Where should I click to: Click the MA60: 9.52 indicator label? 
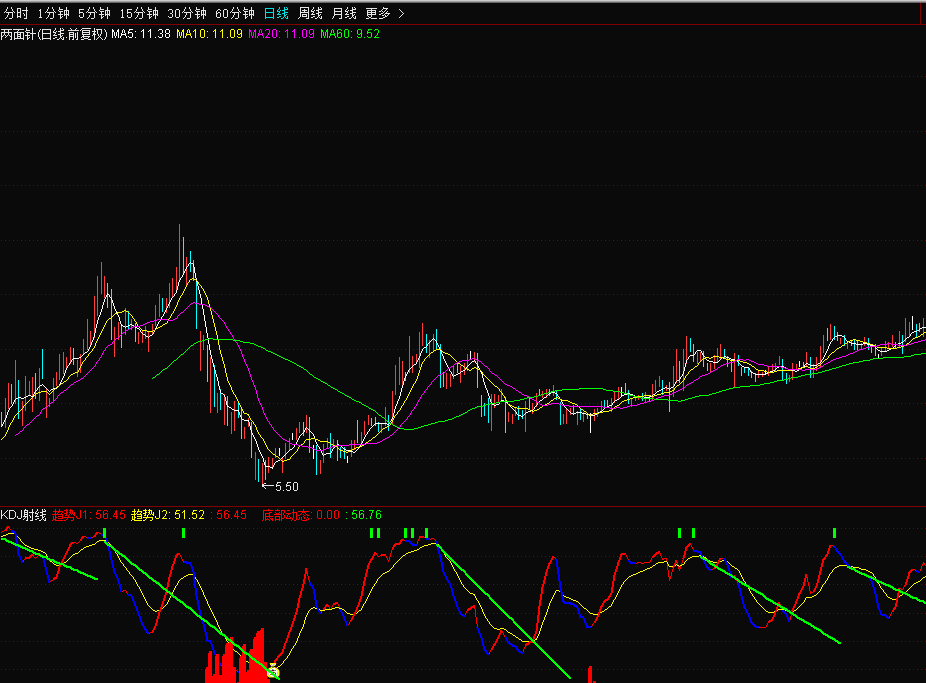pyautogui.click(x=350, y=34)
